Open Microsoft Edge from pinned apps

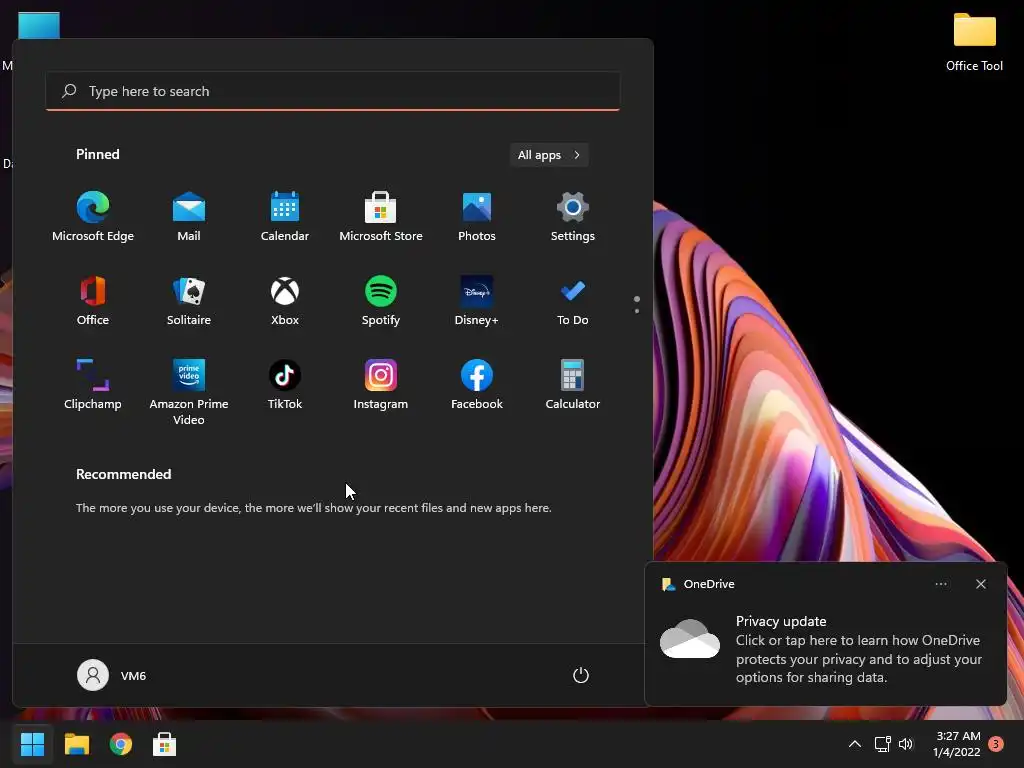pyautogui.click(x=93, y=217)
